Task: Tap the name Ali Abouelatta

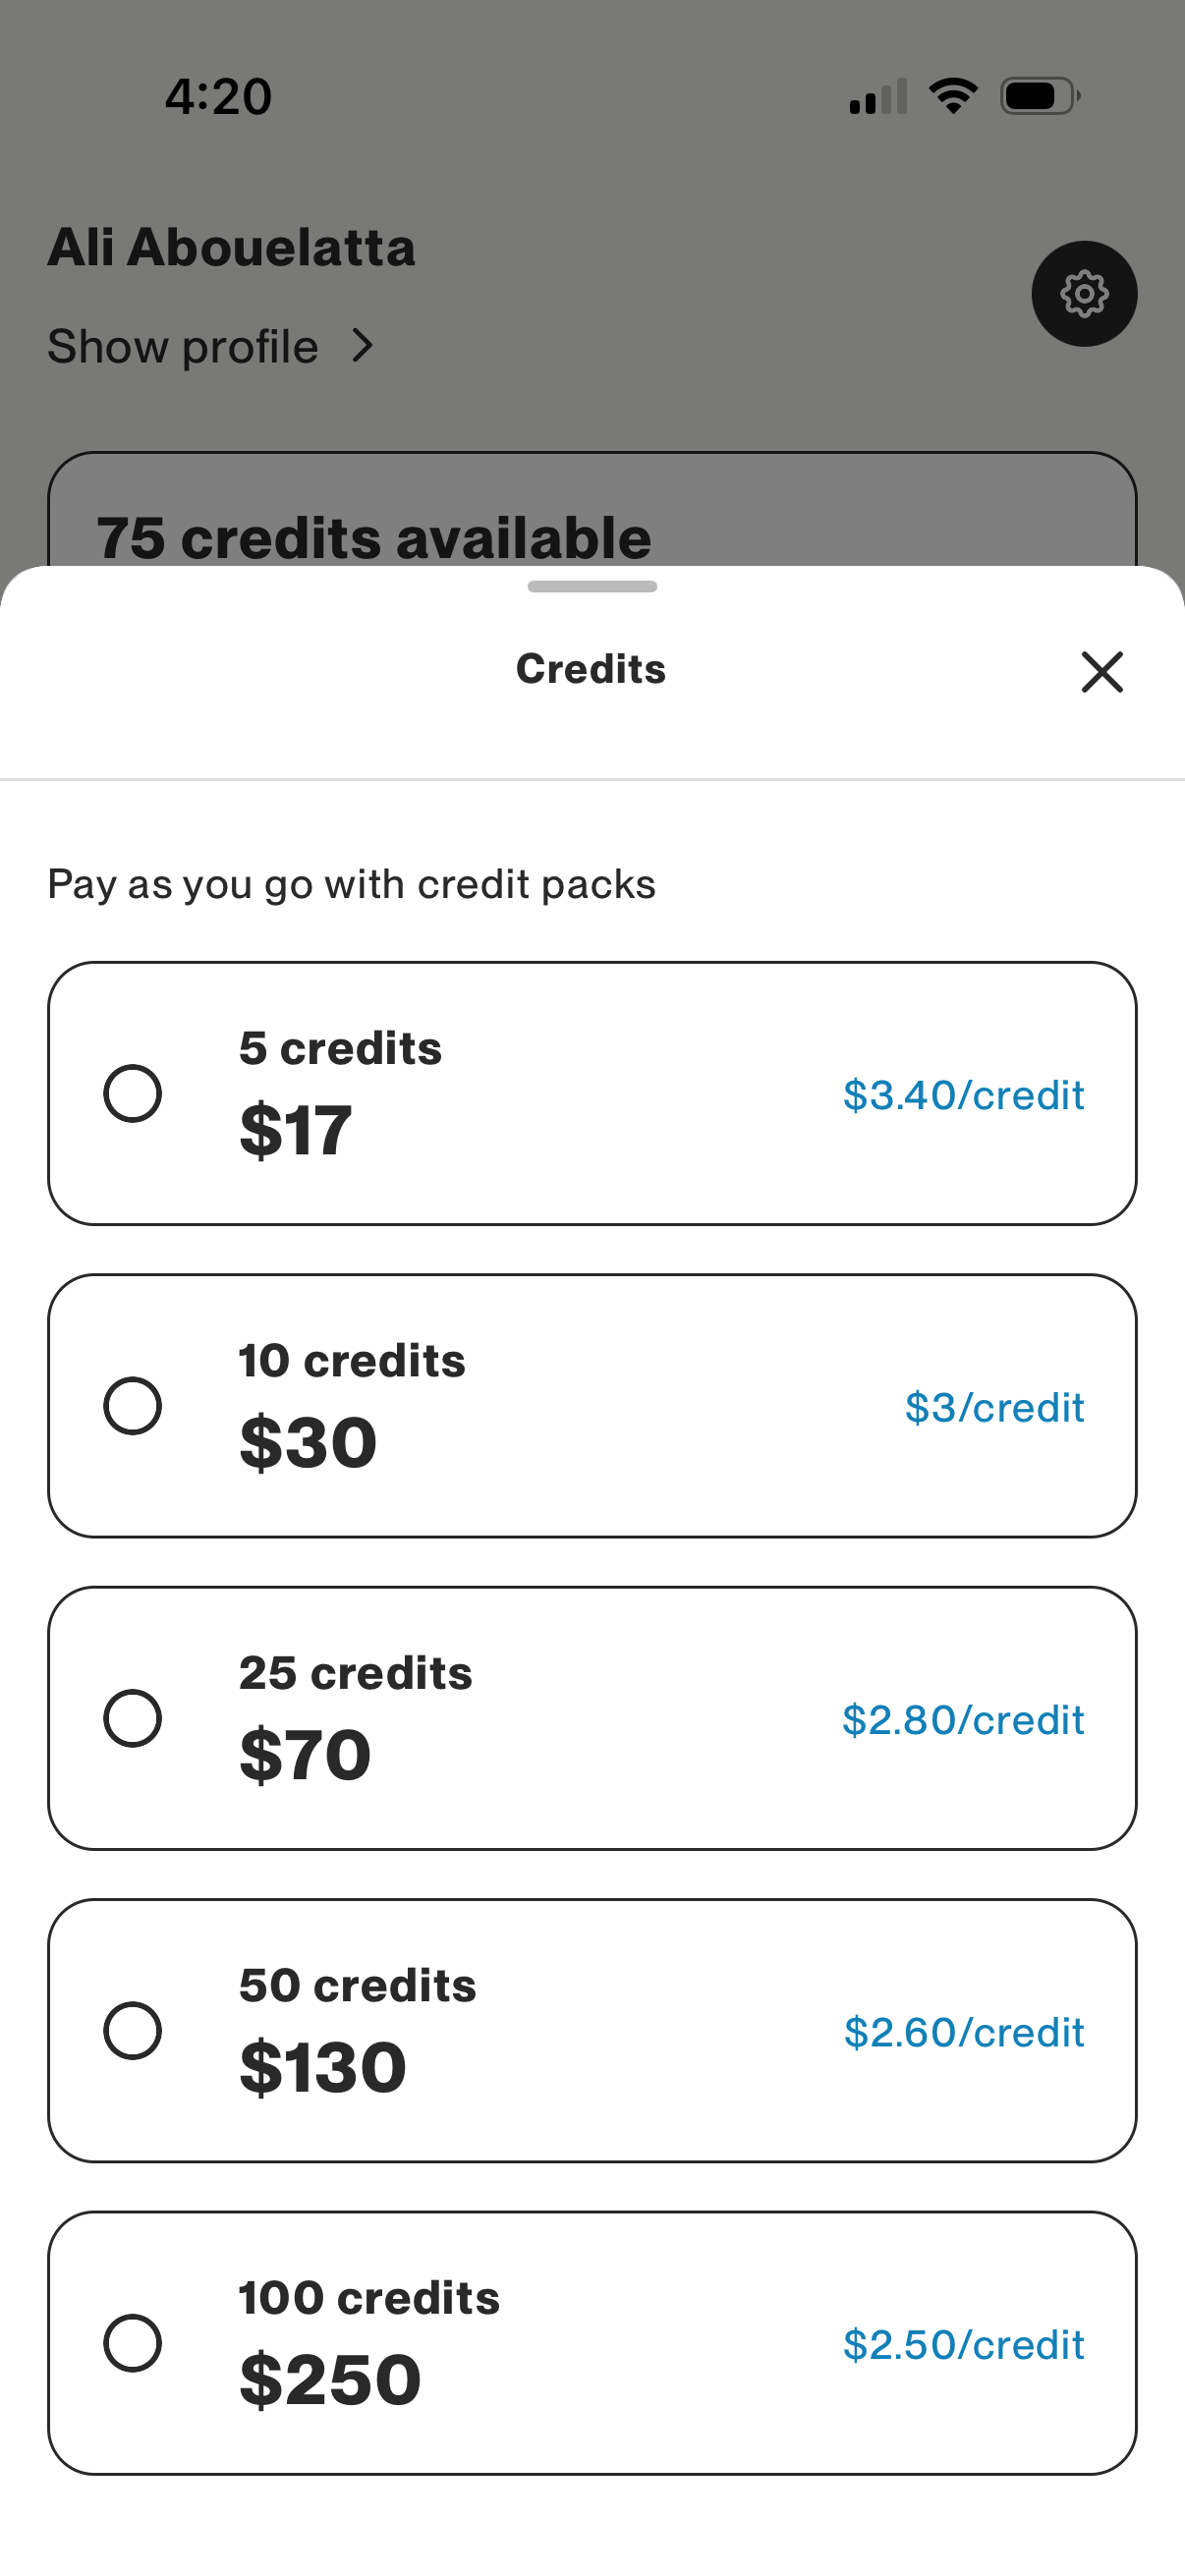Action: coord(231,247)
